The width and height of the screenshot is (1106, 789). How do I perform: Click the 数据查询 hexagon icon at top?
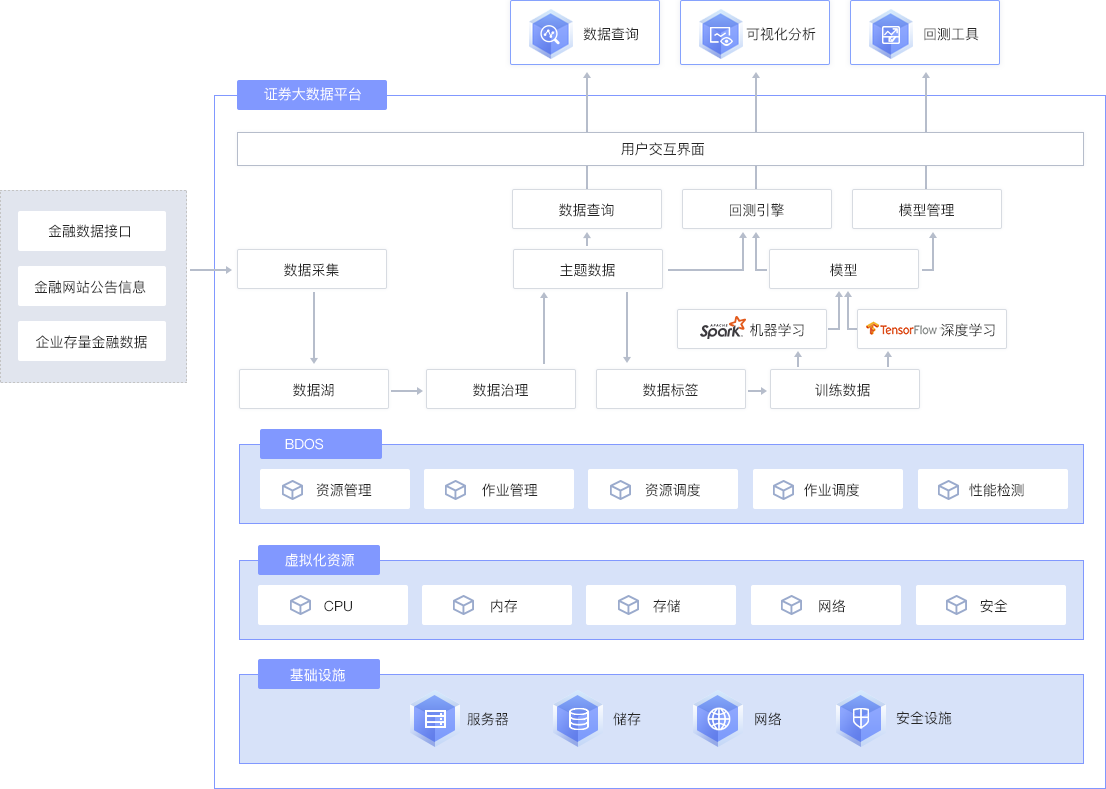[549, 34]
